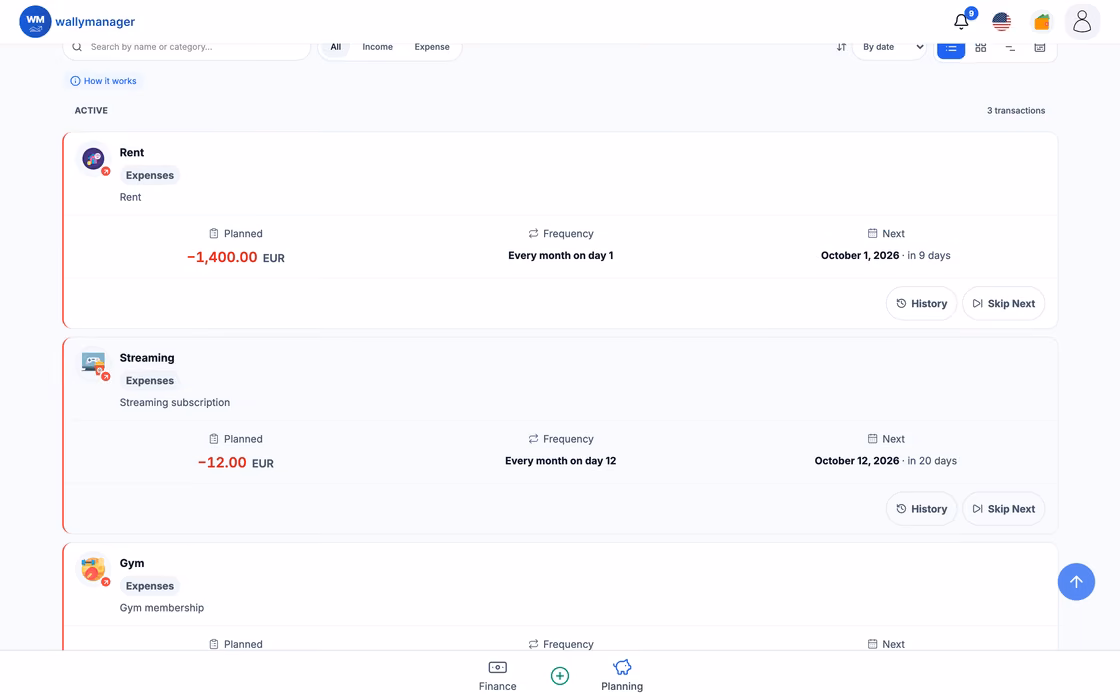Click the 'October 1, 2026' next date
This screenshot has height=700, width=1120.
[859, 256]
